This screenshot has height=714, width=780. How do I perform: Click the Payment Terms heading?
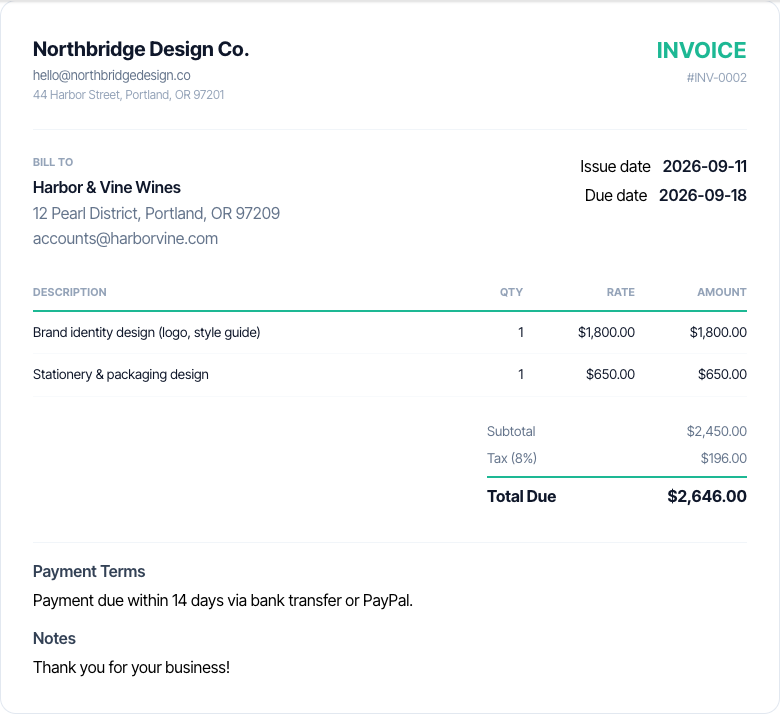pos(89,571)
